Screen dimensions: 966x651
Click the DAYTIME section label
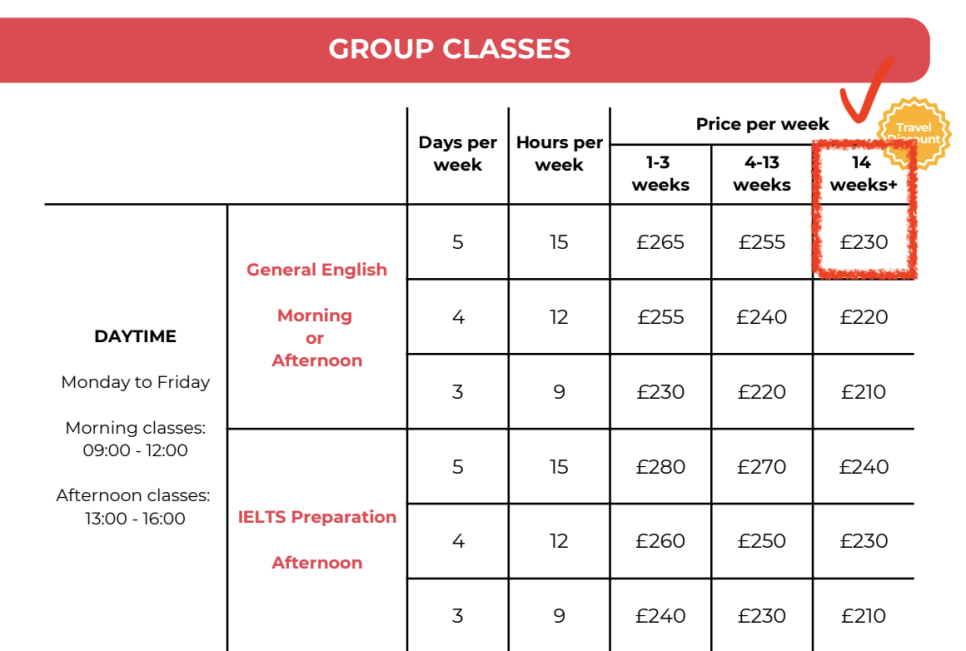coord(136,336)
